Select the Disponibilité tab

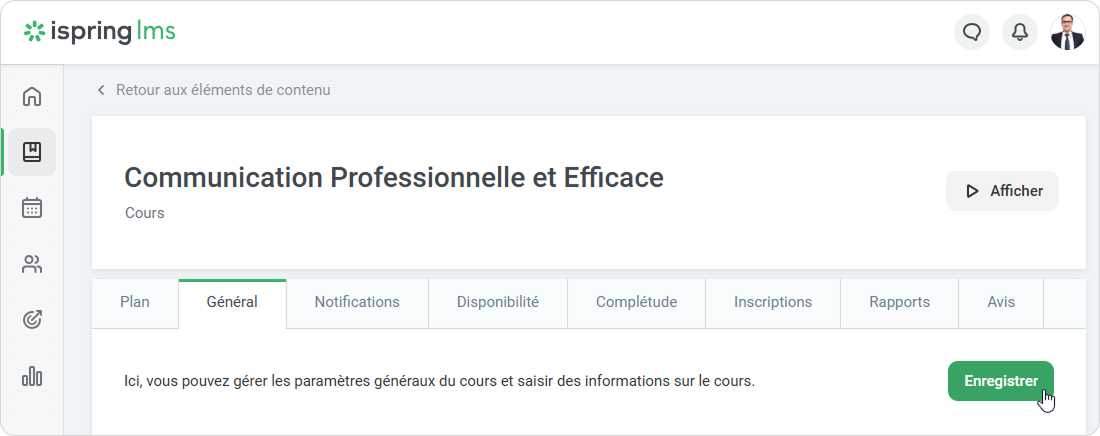498,302
